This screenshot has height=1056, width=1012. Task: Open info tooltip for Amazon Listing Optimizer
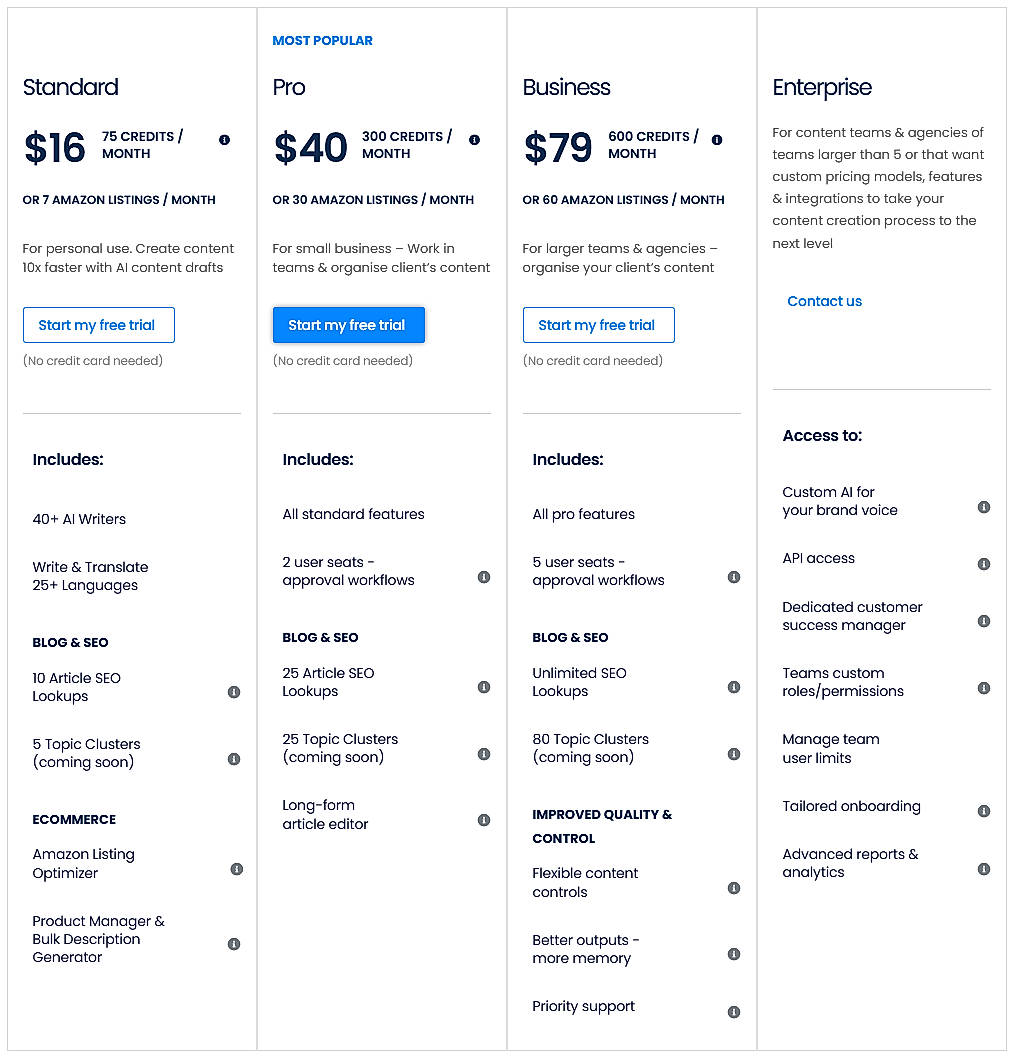pyautogui.click(x=236, y=868)
